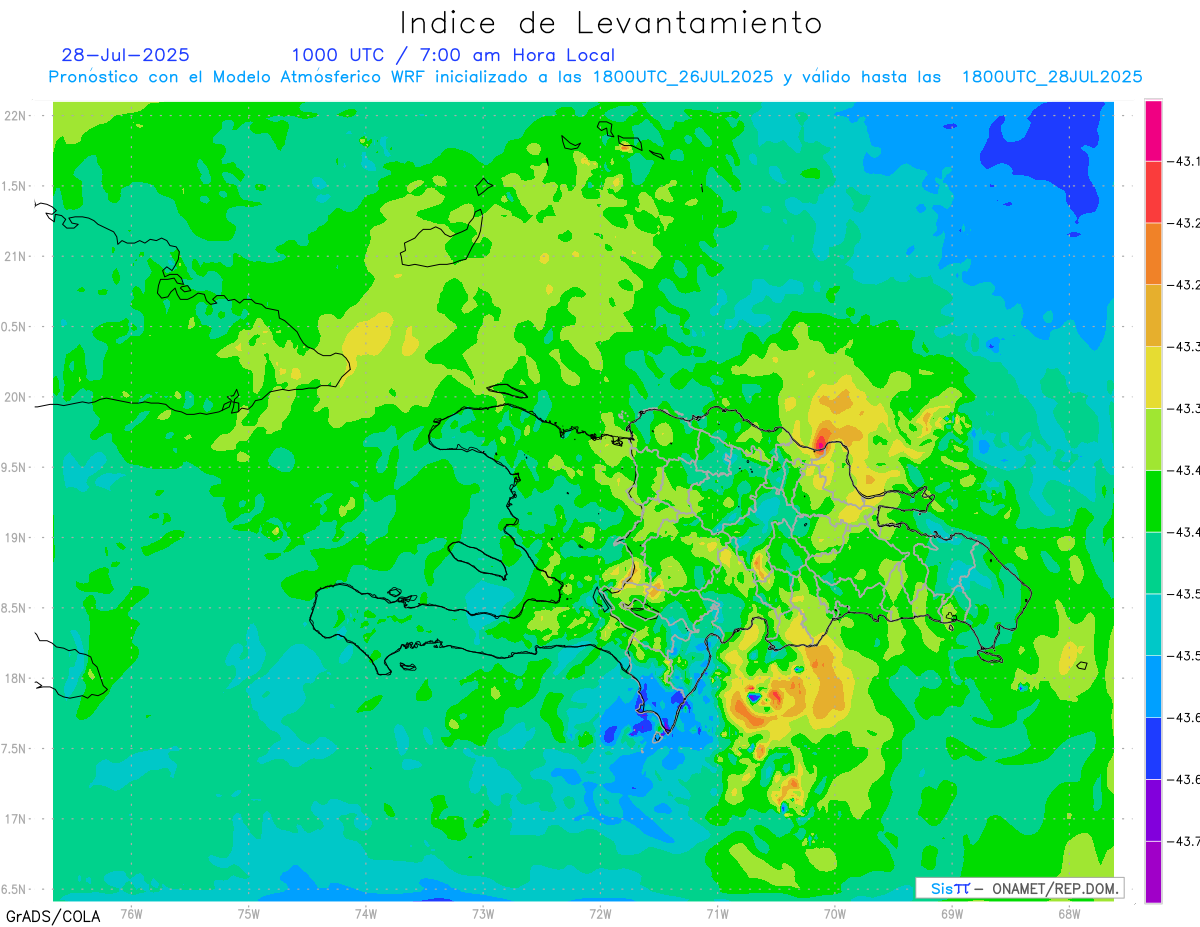Click the pure green legend swatch
The height and width of the screenshot is (927, 1200).
pyautogui.click(x=1153, y=501)
